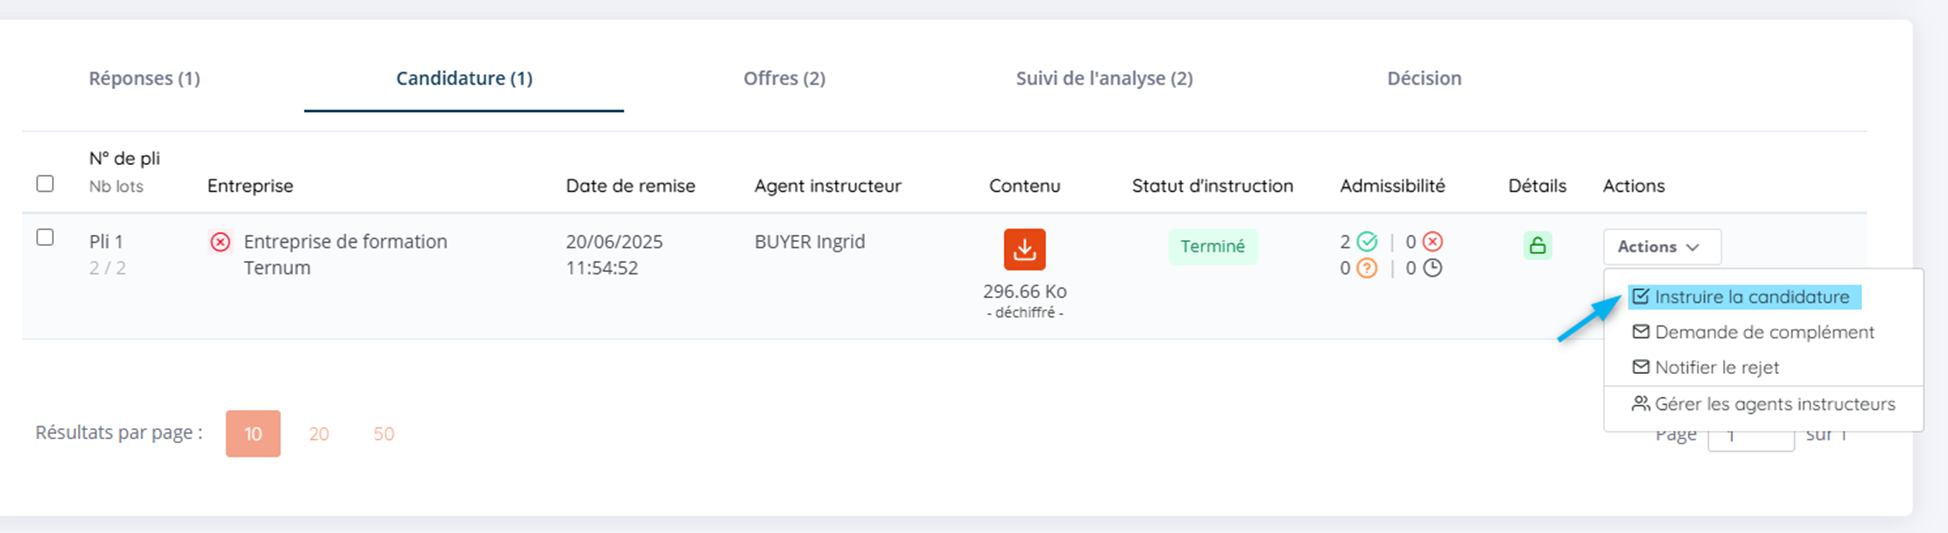The height and width of the screenshot is (533, 1948).
Task: Click the red rejected-company cross icon
Action: coord(220,242)
